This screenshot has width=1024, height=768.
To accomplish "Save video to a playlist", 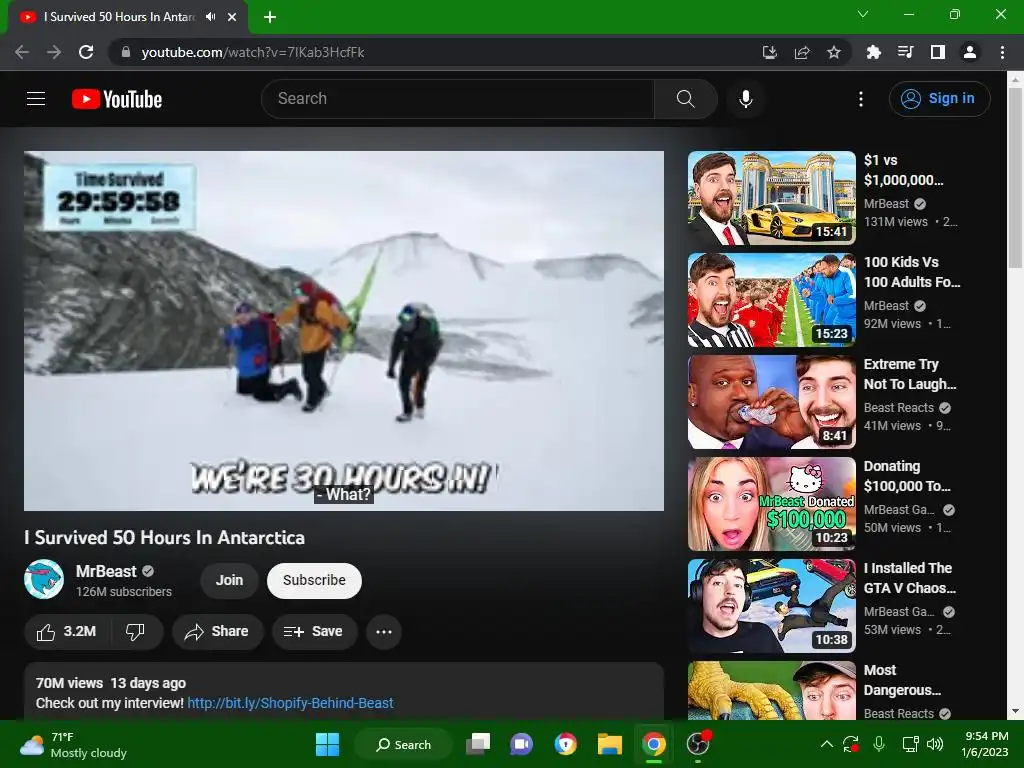I will [x=314, y=632].
